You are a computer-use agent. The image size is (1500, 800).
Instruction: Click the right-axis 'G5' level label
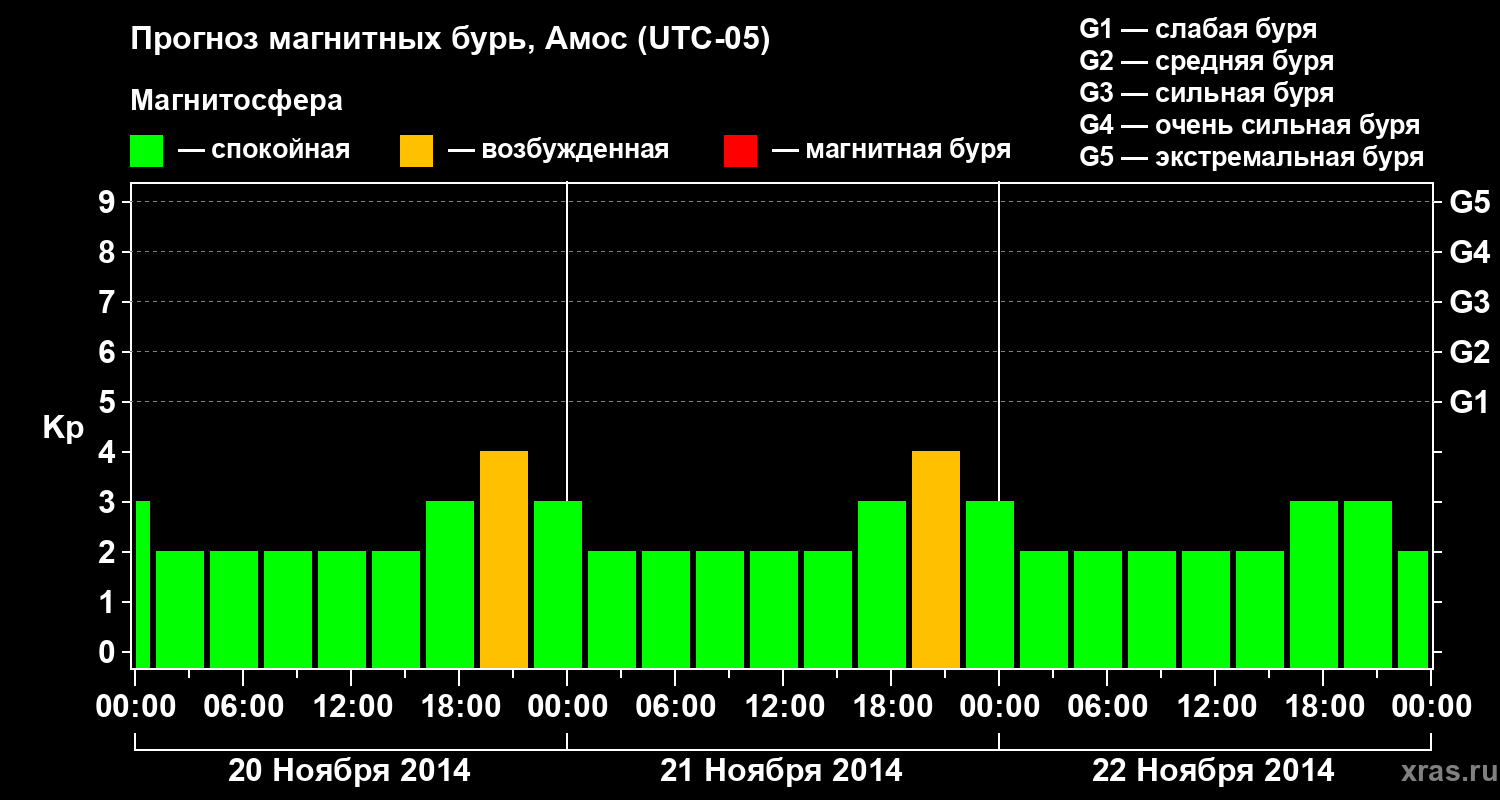[x=1469, y=202]
